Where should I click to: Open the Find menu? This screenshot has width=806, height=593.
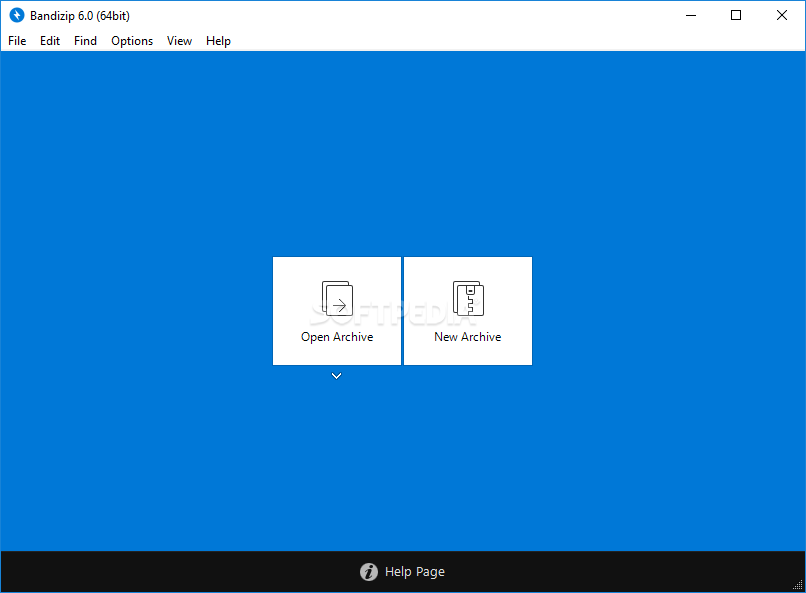tap(85, 41)
